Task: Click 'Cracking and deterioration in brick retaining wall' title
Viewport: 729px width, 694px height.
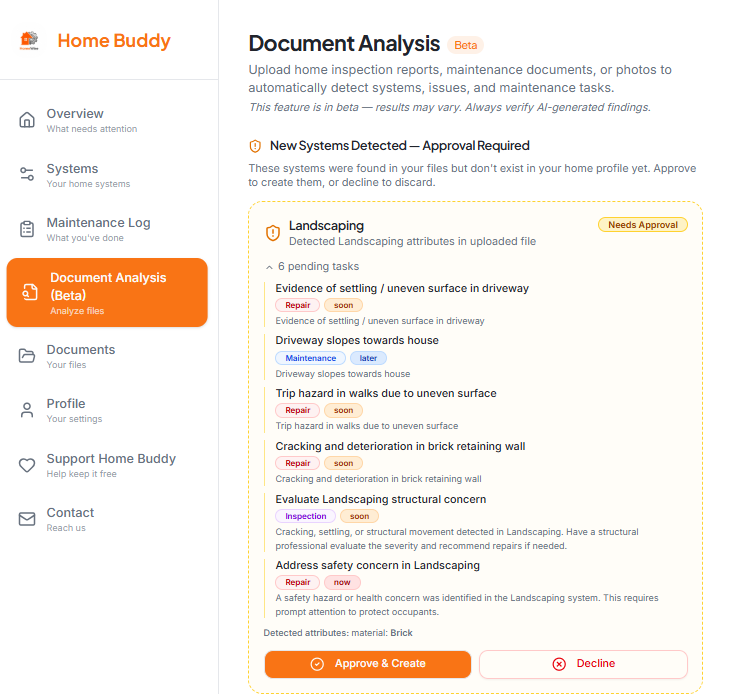Action: pyautogui.click(x=400, y=446)
